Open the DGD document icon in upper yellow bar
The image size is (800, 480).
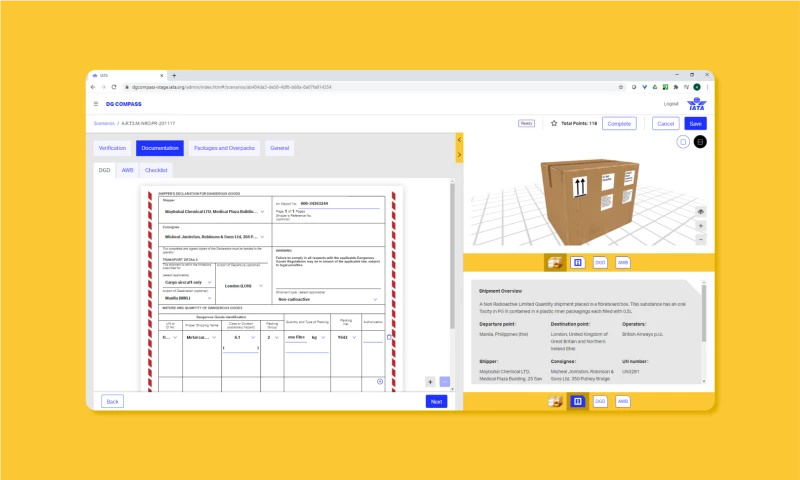tap(600, 263)
